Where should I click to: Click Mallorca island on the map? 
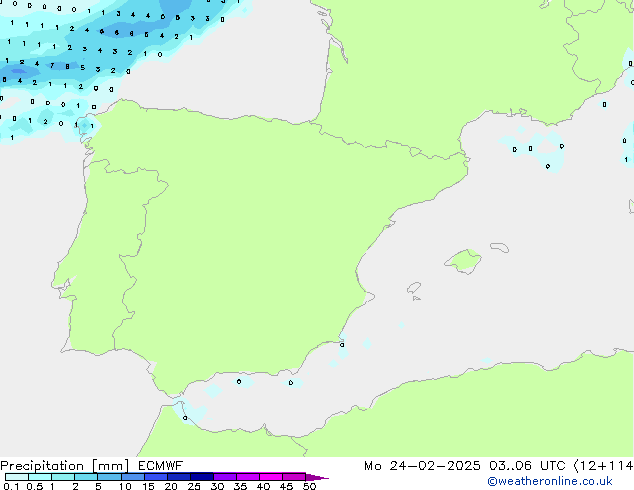(464, 261)
